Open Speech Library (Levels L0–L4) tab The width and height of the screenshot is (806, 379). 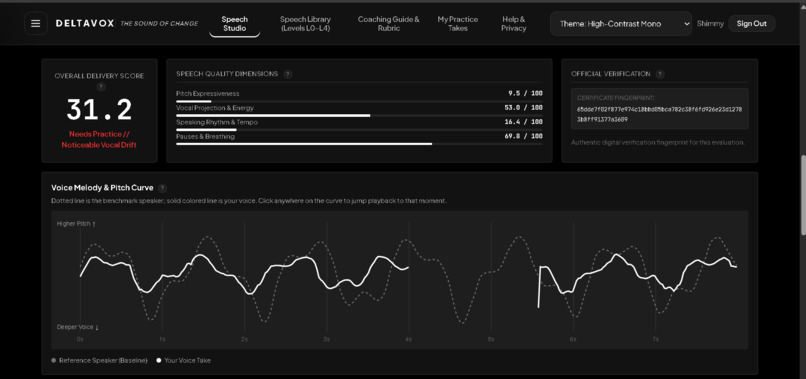(305, 24)
